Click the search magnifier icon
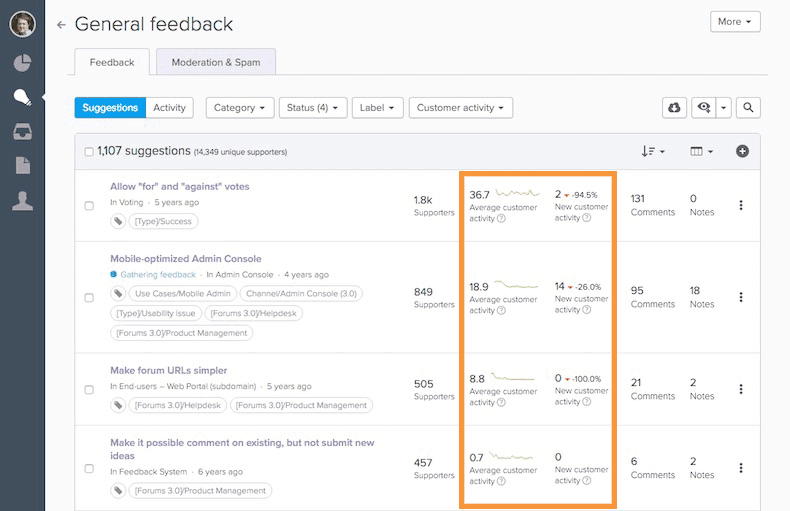 [x=748, y=108]
